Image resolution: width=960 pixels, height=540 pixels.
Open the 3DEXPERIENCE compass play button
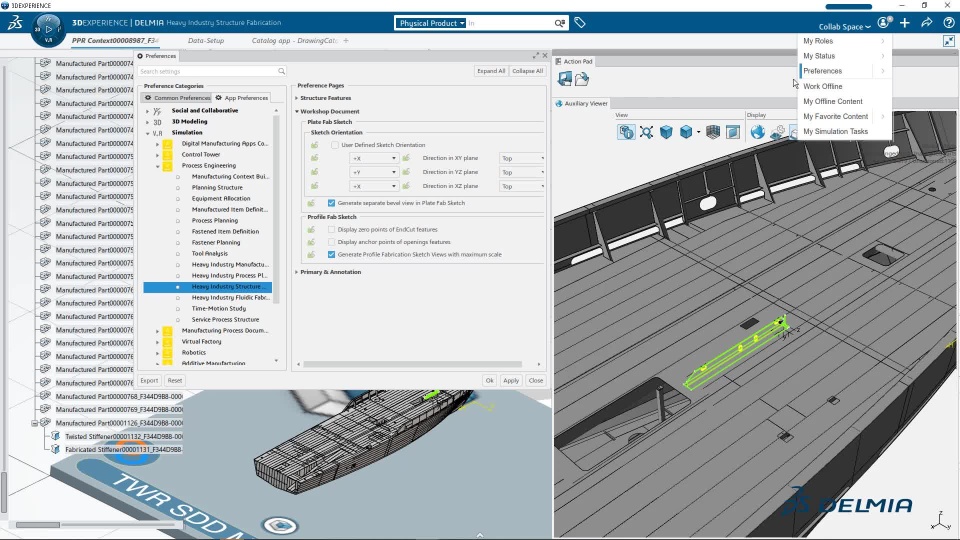click(48, 29)
